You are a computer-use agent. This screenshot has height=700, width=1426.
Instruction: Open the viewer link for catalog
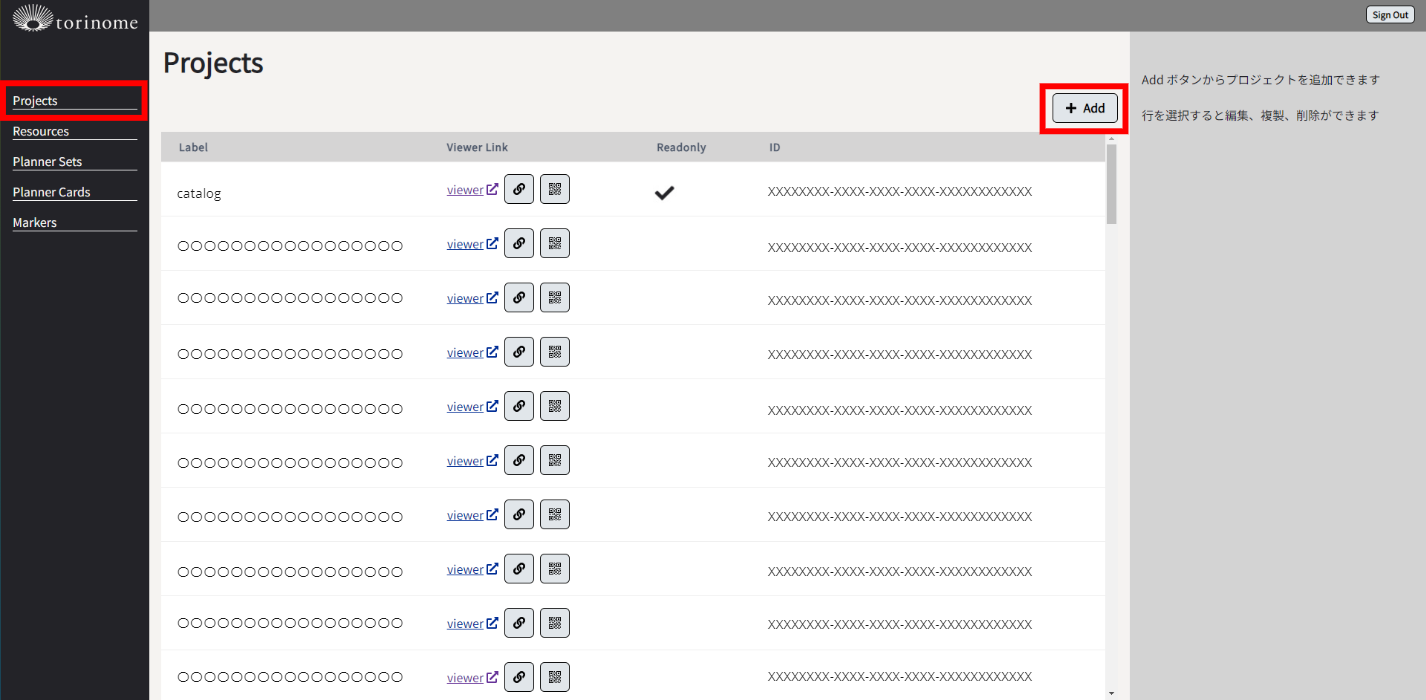(x=465, y=190)
